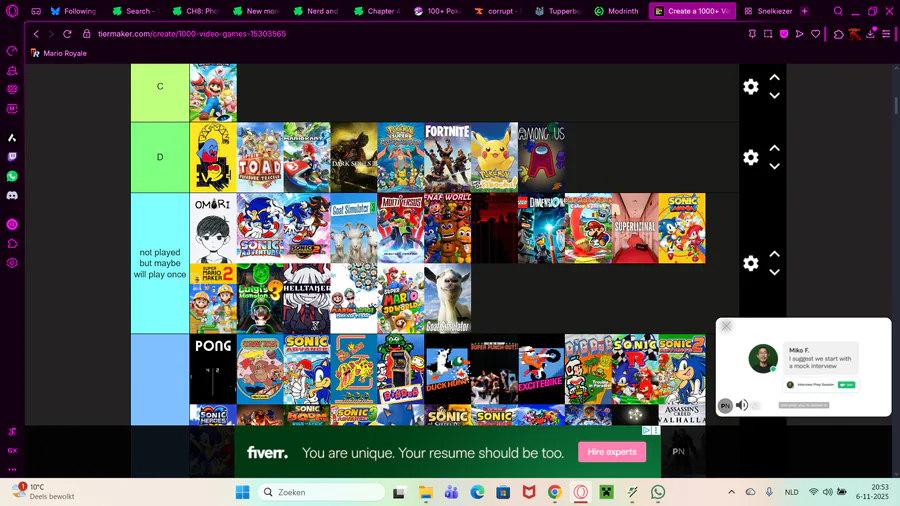Select Fortnite game thumbnail
Viewport: 900px width, 506px height.
pyautogui.click(x=448, y=157)
